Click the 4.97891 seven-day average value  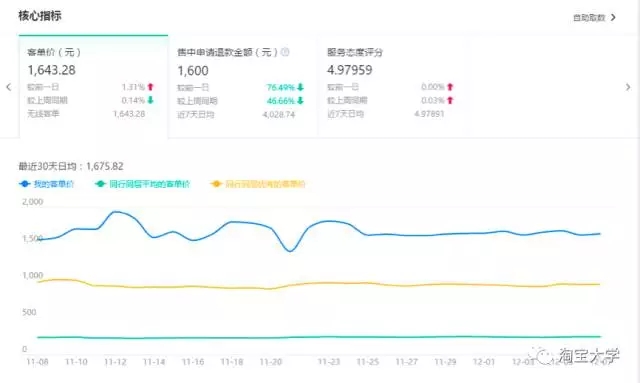(x=429, y=114)
